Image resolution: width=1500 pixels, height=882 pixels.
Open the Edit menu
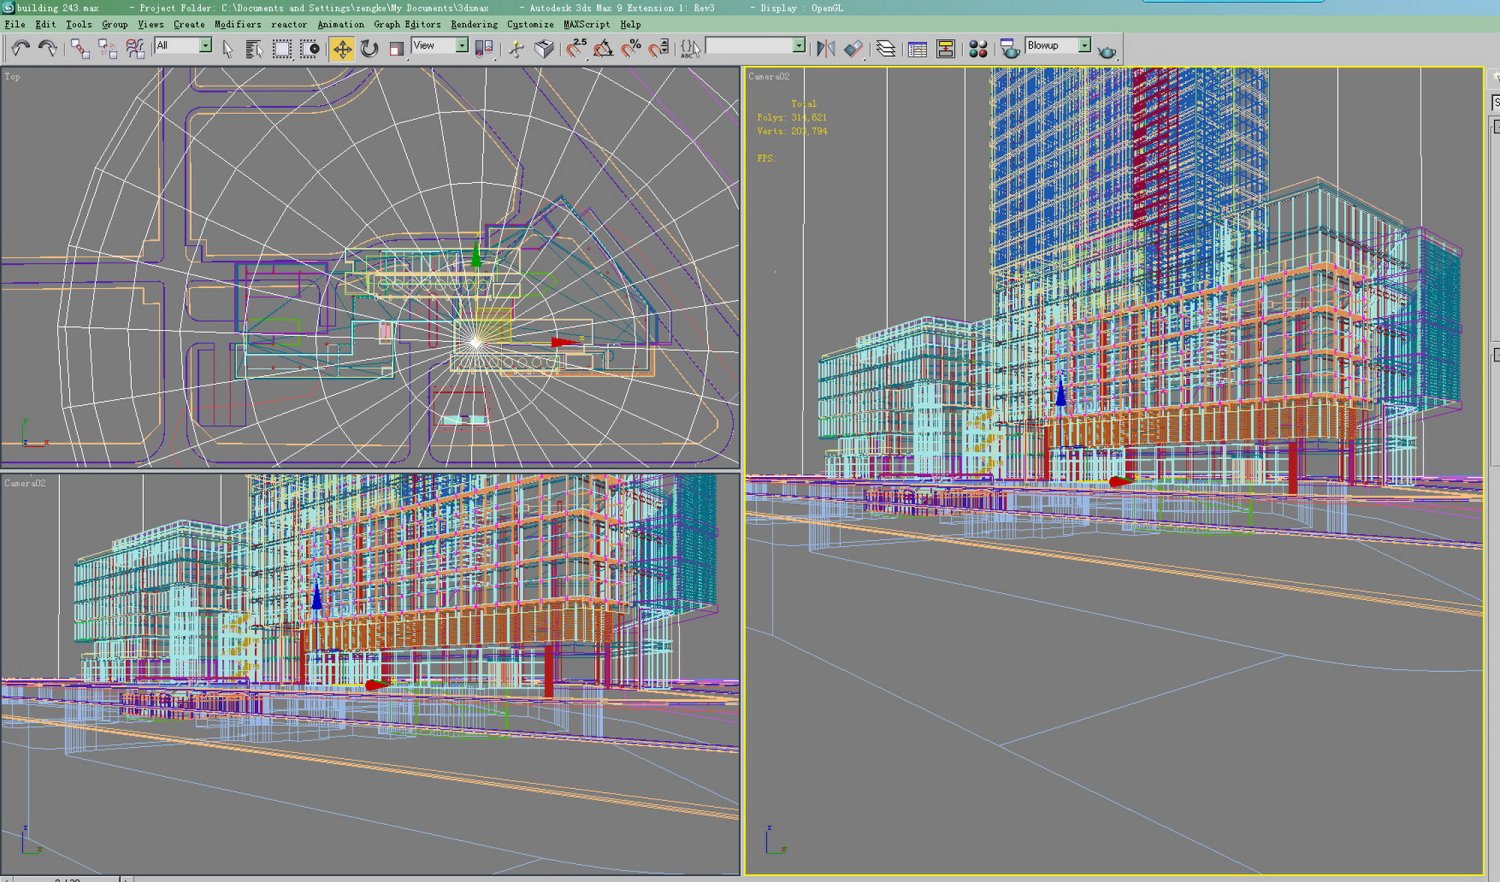pyautogui.click(x=46, y=24)
